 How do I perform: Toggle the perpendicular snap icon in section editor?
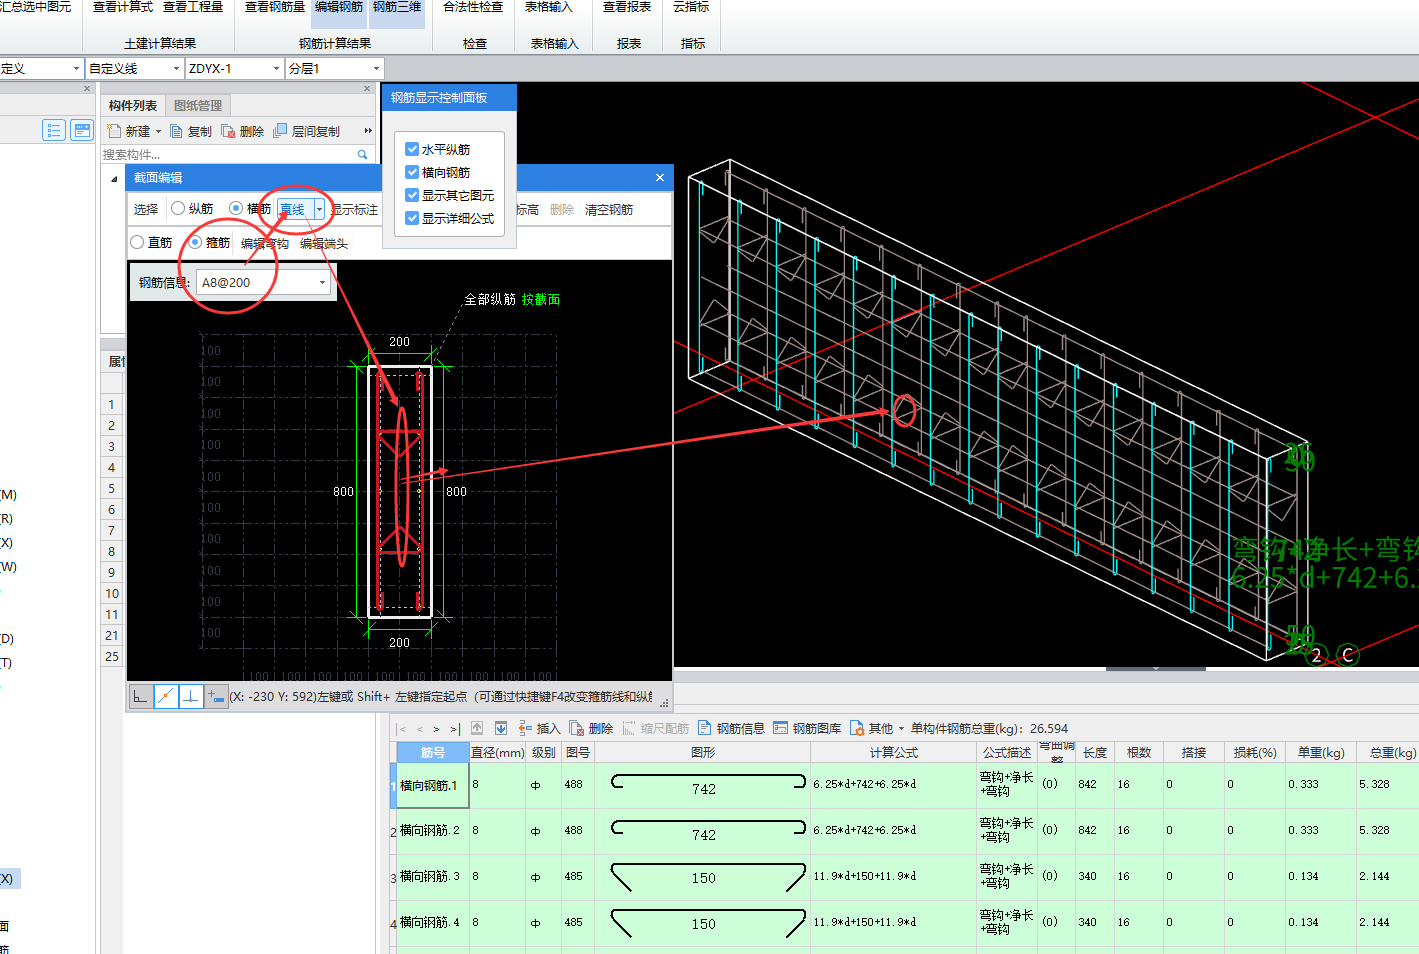pyautogui.click(x=191, y=696)
